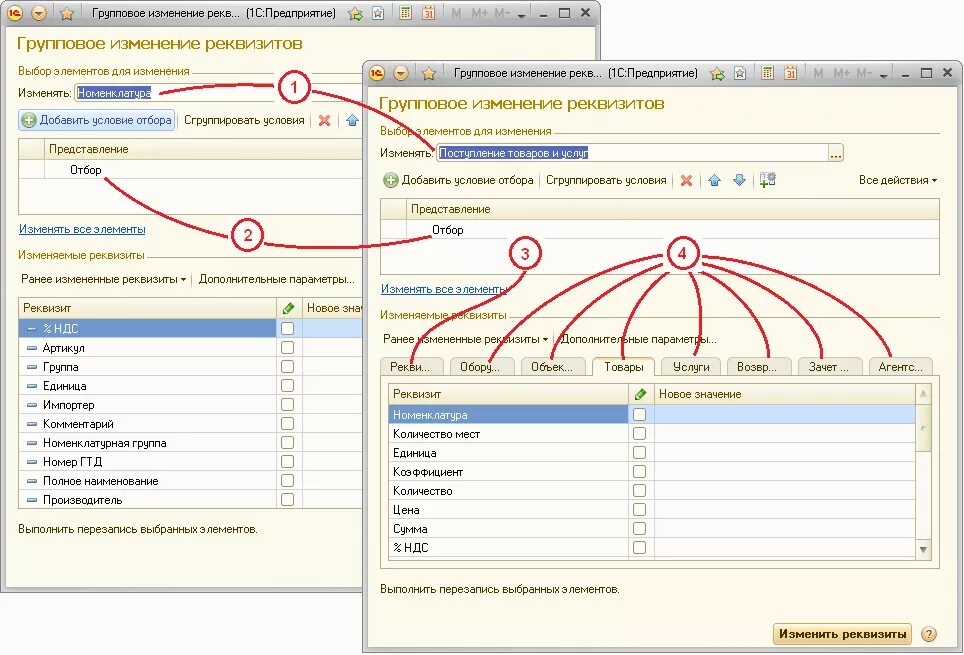The width and height of the screenshot is (964, 655).
Task: Check the Импортер checkbox in the back window
Action: (x=287, y=405)
